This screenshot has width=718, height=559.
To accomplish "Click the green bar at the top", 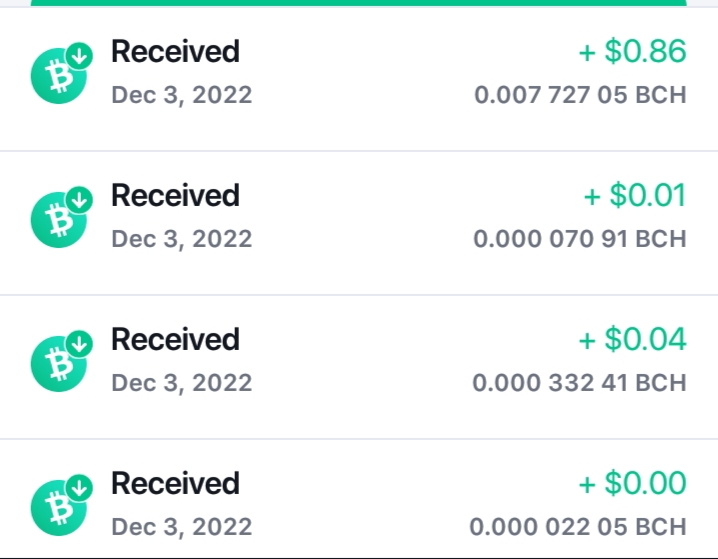I will pyautogui.click(x=359, y=3).
